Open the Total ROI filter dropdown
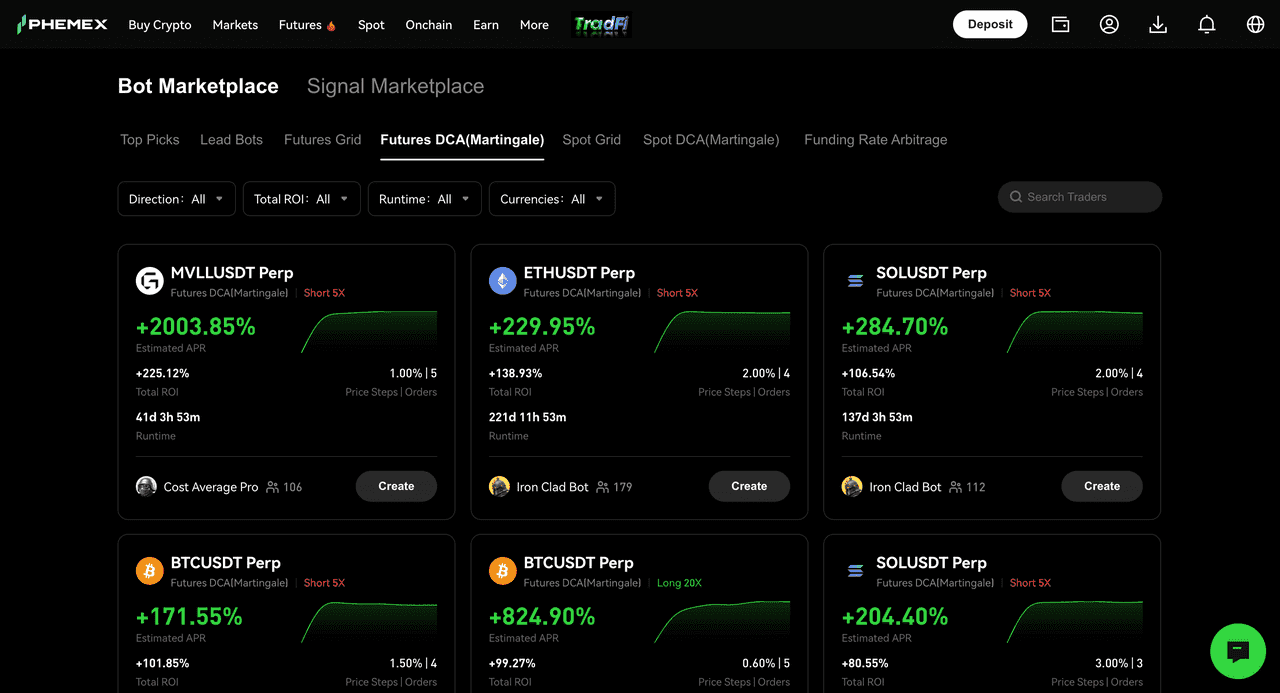 (302, 199)
